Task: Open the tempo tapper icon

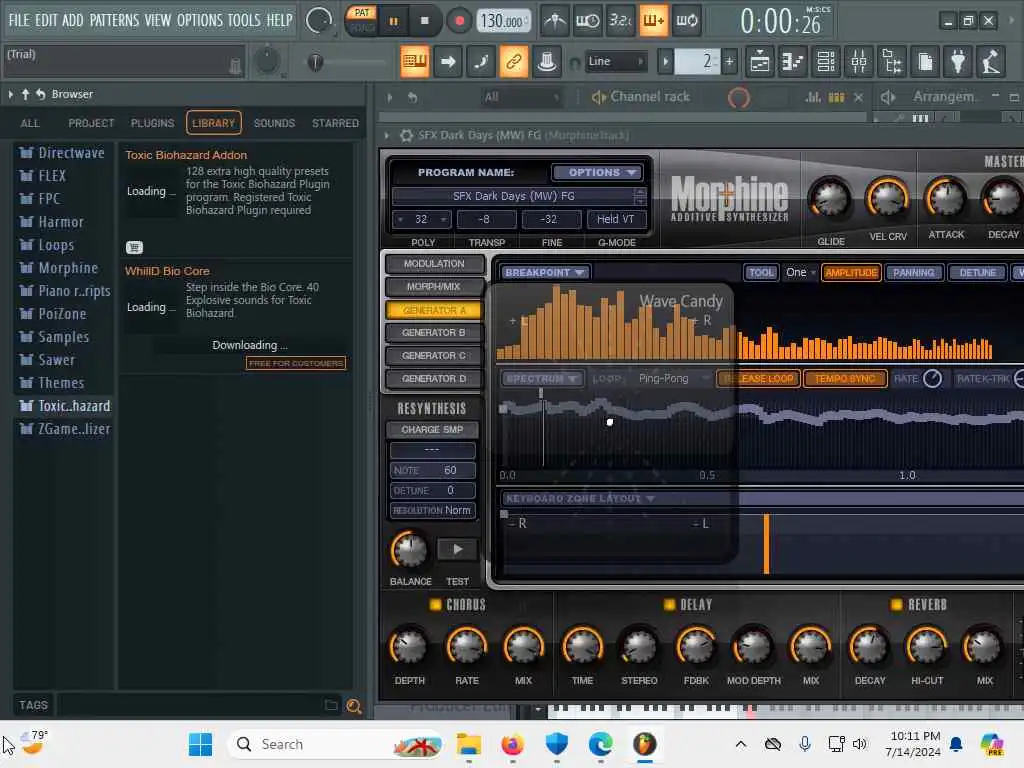Action: coord(991,62)
